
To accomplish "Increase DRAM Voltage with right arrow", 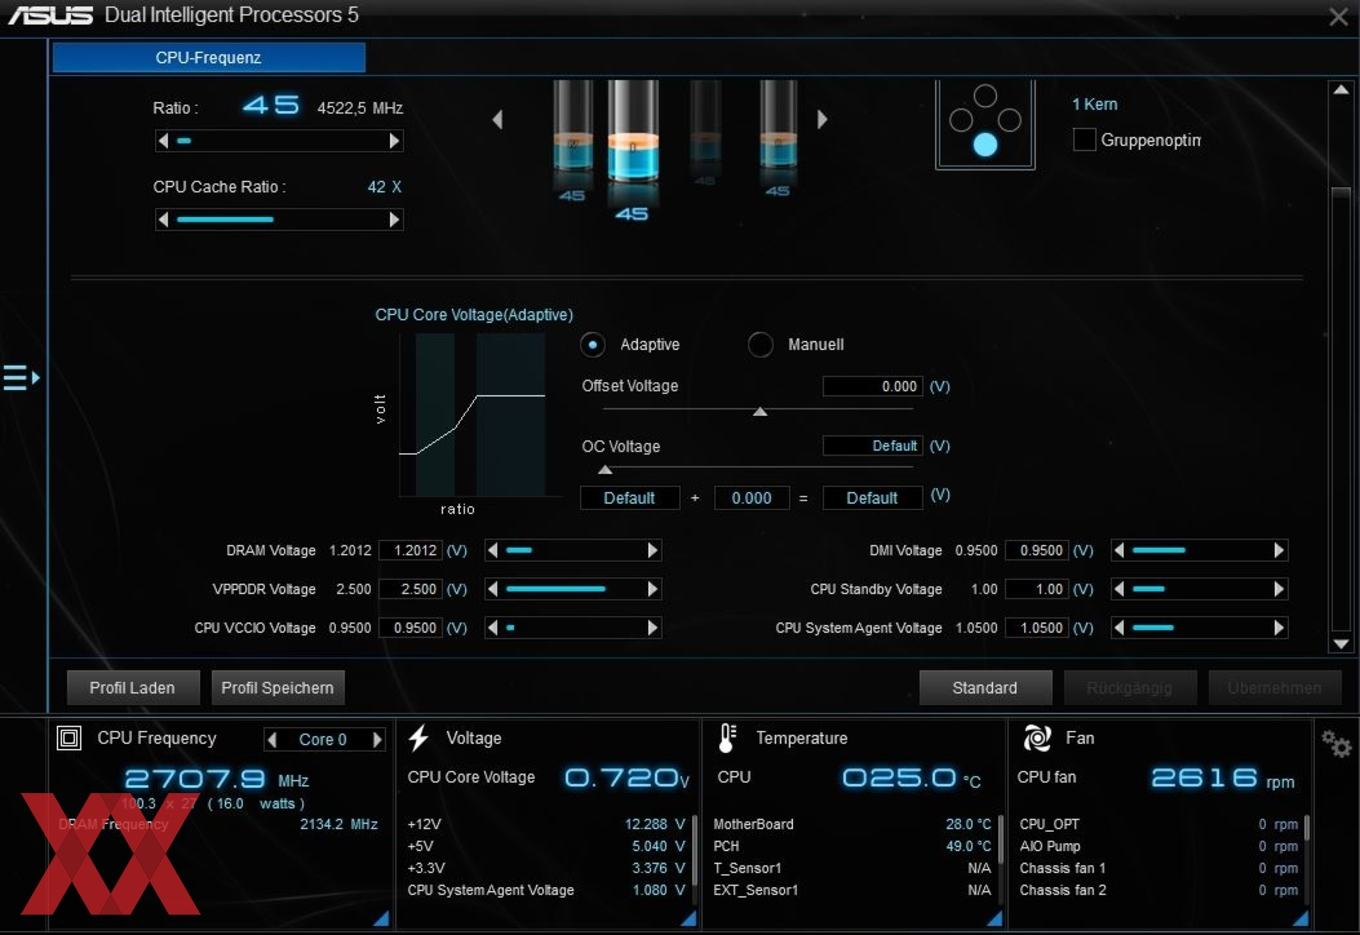I will click(653, 550).
